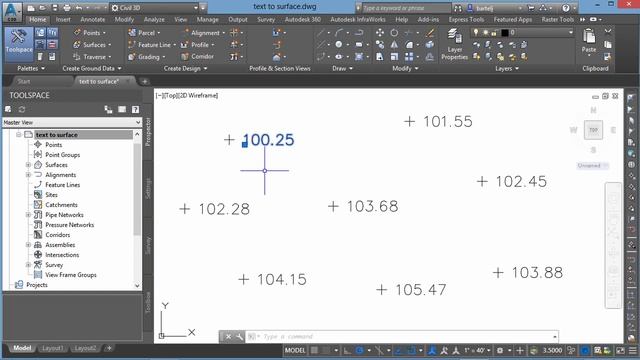
Task: Toggle layer 0 freeze sun icon
Action: [x=485, y=32]
